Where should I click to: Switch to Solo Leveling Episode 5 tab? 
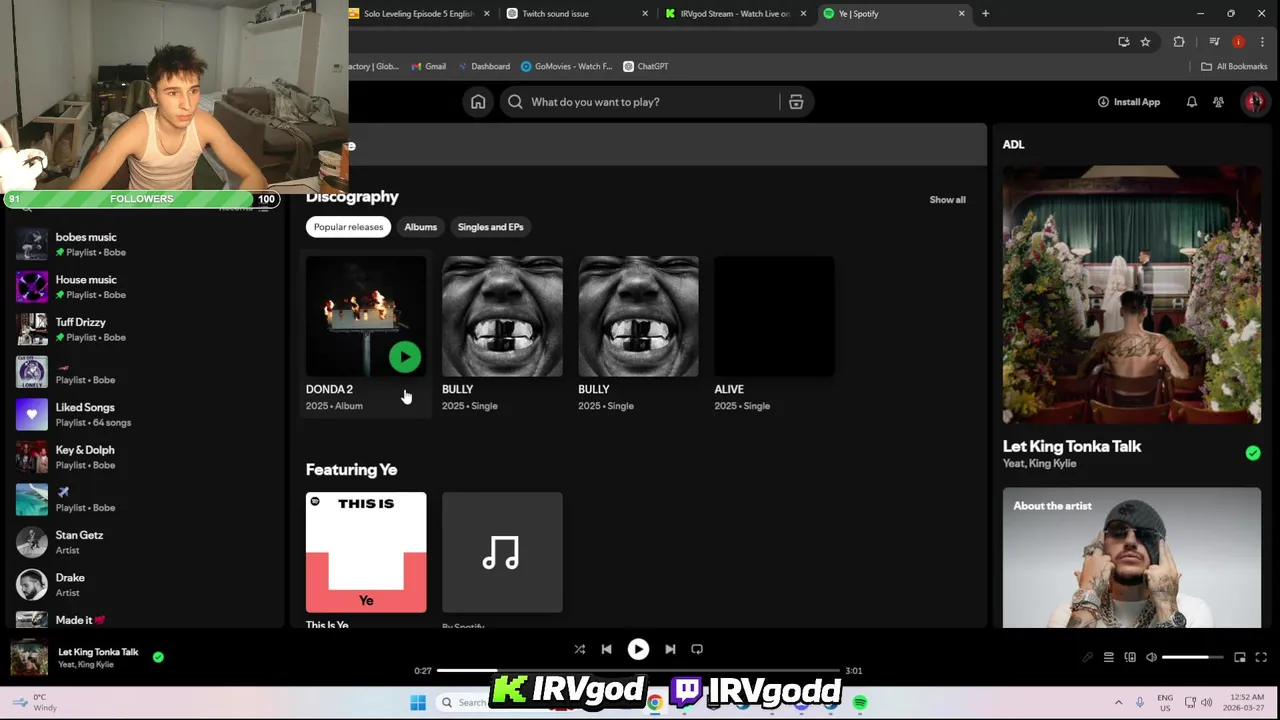point(420,14)
